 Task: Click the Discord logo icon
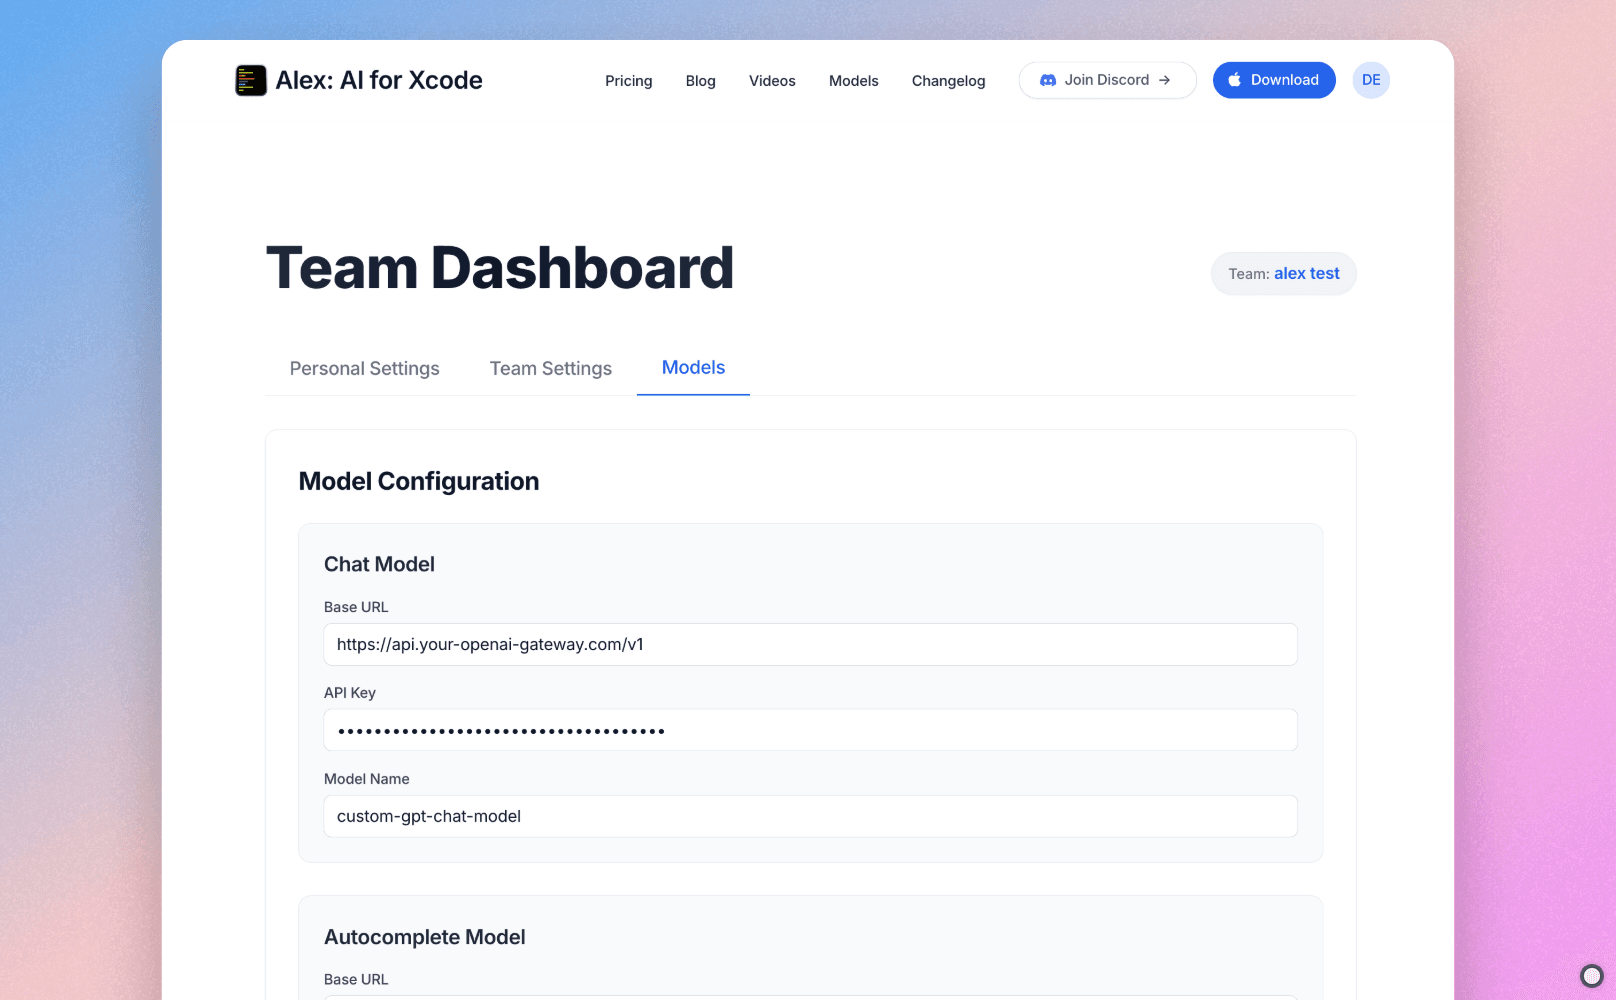[1048, 80]
